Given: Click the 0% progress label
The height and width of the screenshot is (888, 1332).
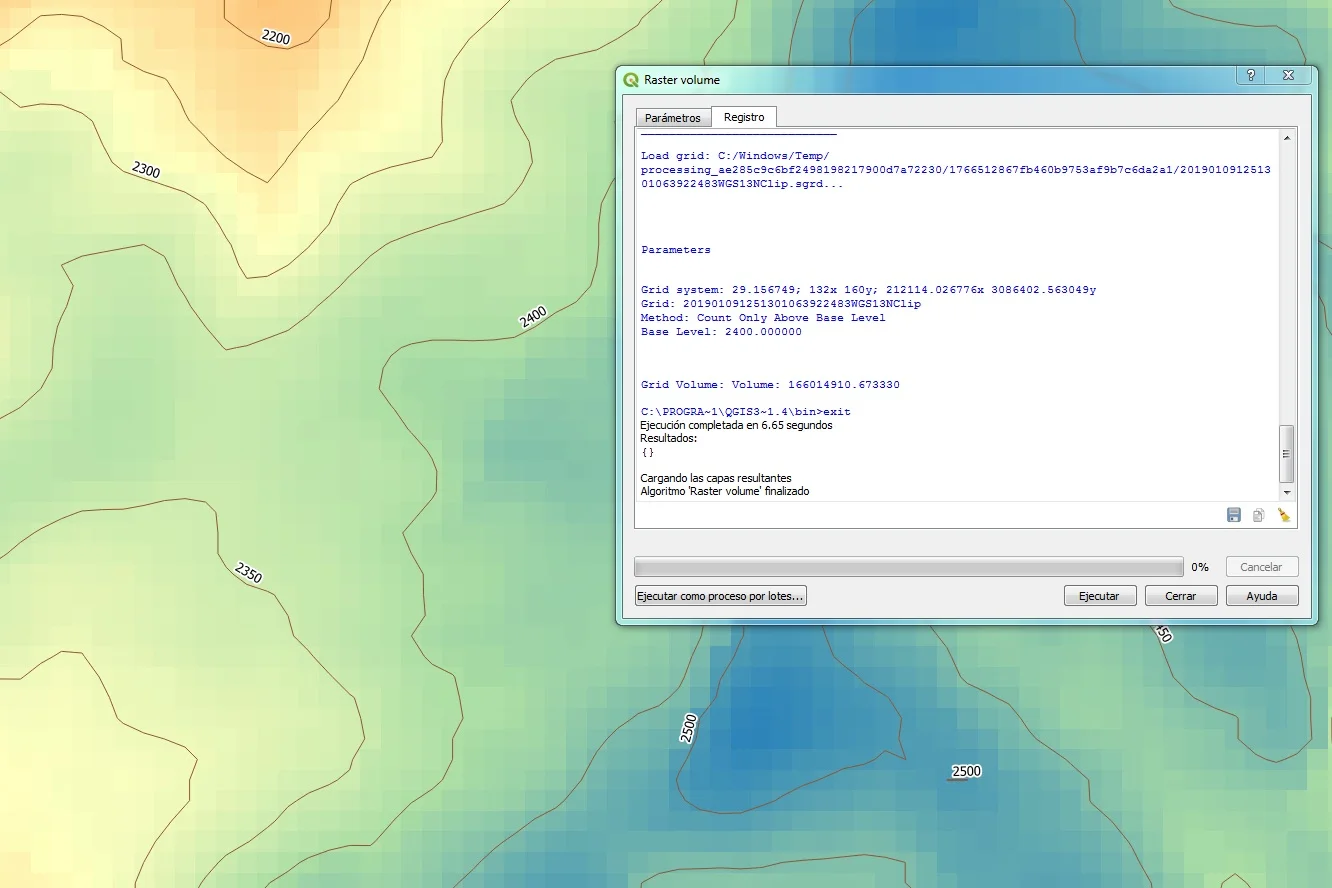Looking at the screenshot, I should tap(1200, 567).
